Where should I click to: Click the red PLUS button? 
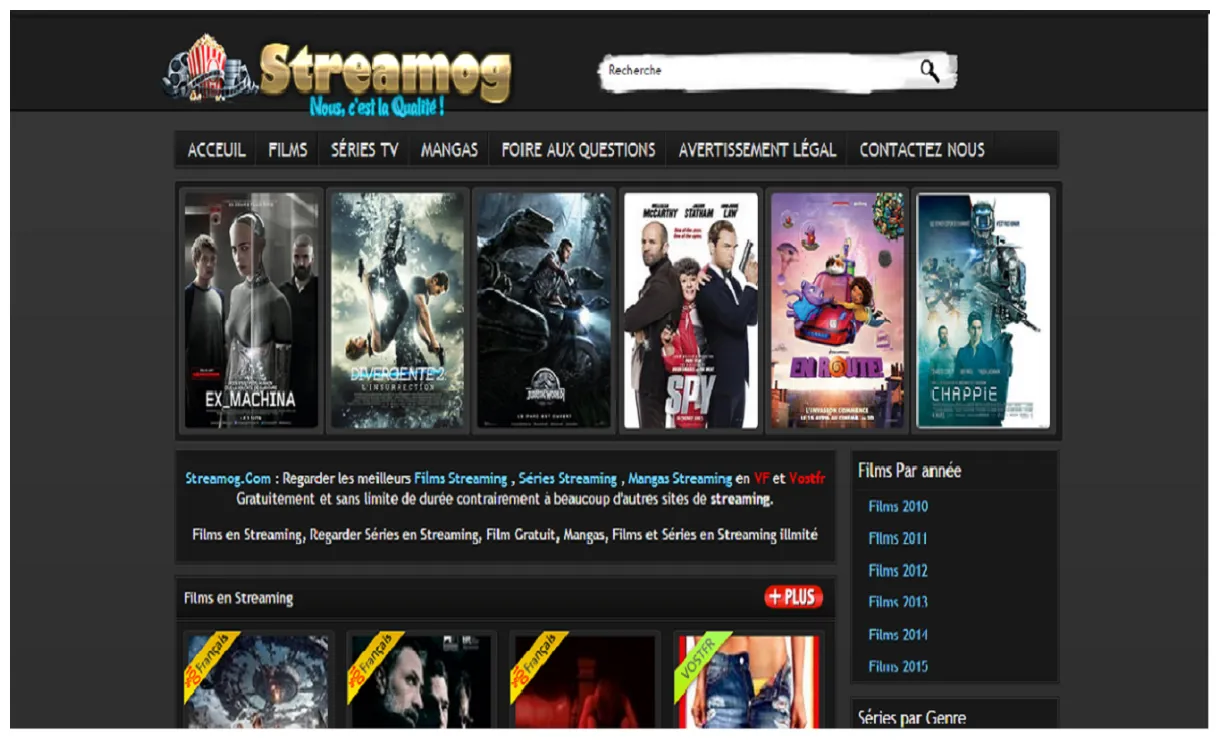(793, 597)
